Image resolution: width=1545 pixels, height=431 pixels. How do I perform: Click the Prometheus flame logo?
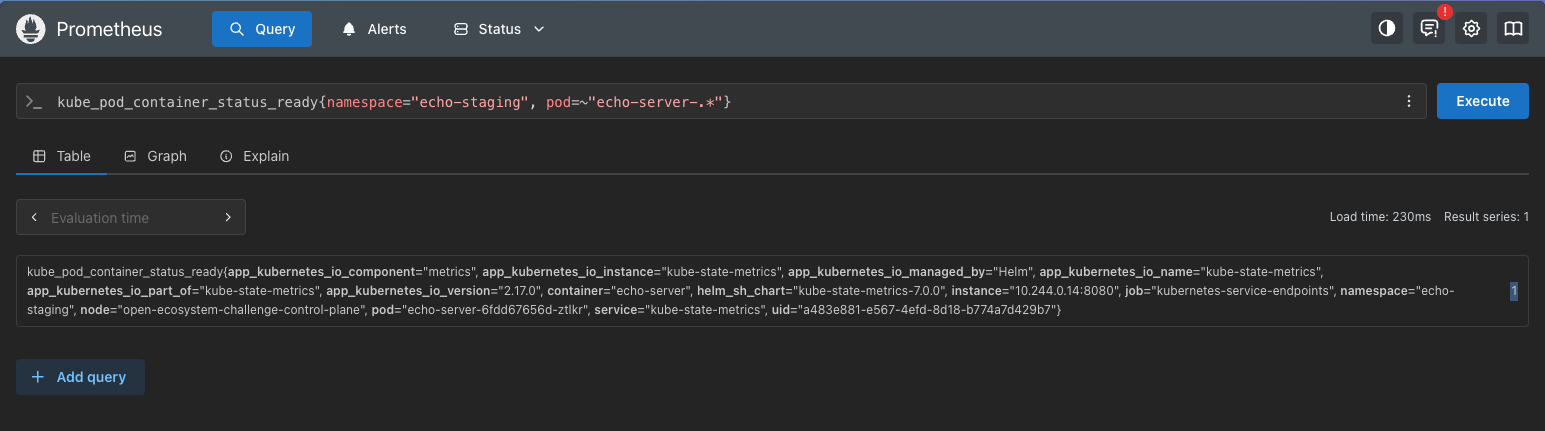point(32,29)
